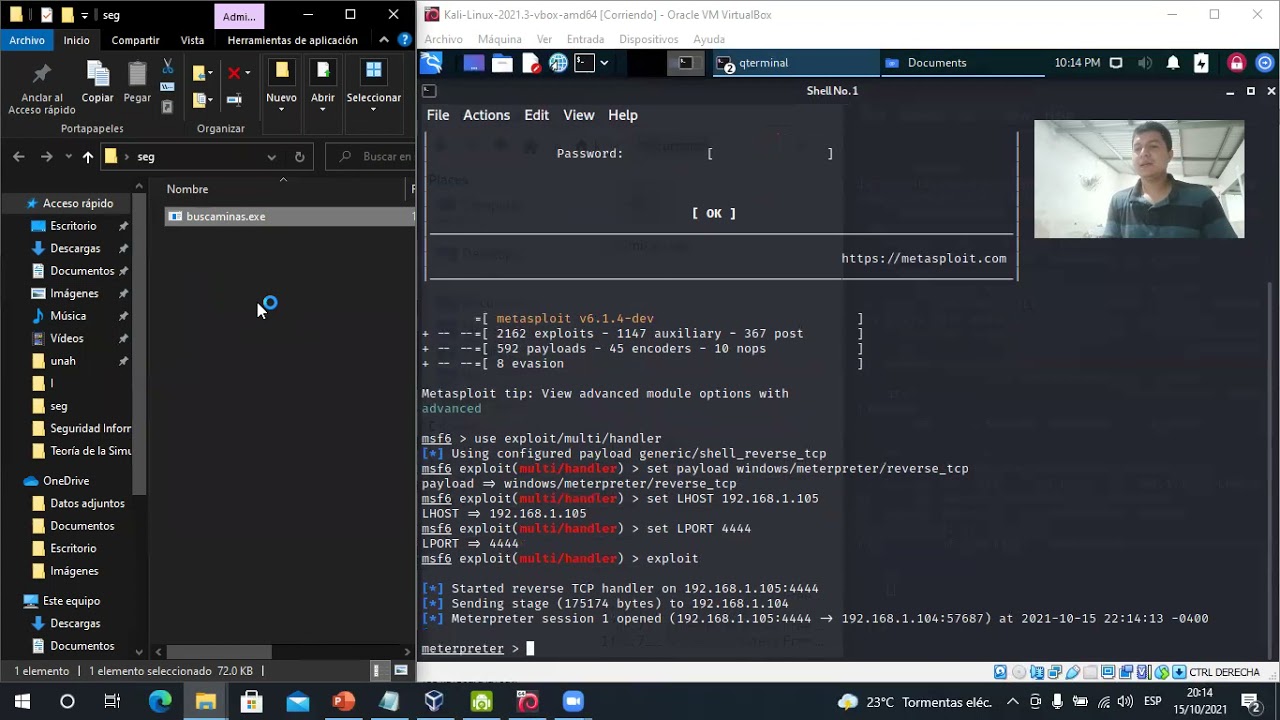Open Seguridad Inform folder in sidebar
The image size is (1280, 720).
click(90, 429)
